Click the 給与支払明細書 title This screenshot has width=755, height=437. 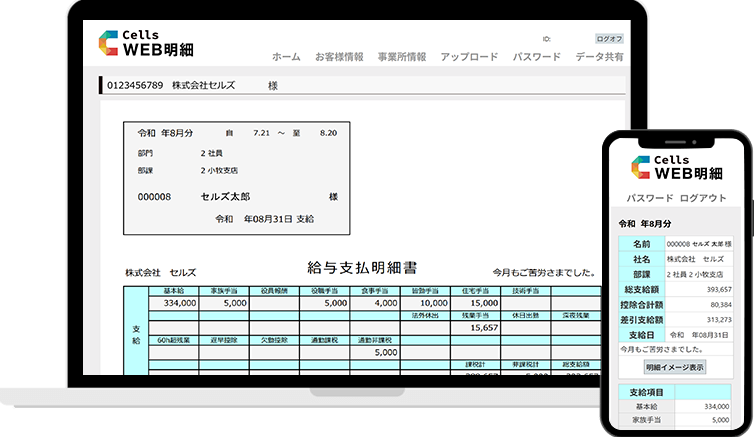(x=361, y=268)
